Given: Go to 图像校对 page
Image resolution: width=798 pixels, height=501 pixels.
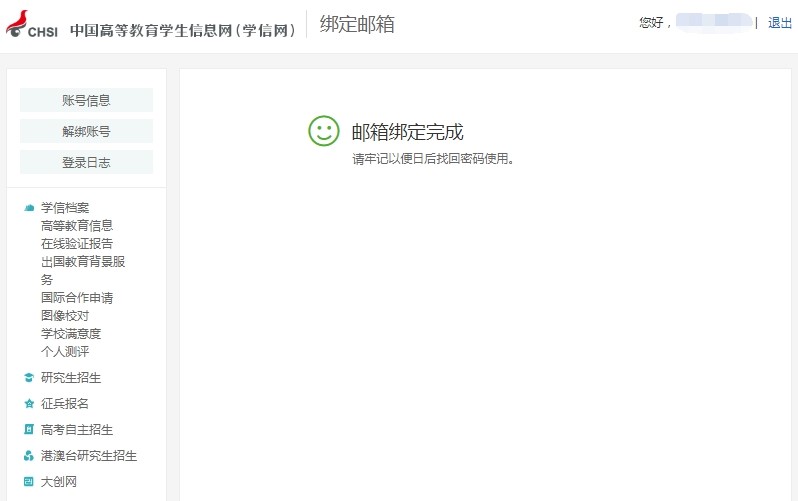Looking at the screenshot, I should 65,316.
